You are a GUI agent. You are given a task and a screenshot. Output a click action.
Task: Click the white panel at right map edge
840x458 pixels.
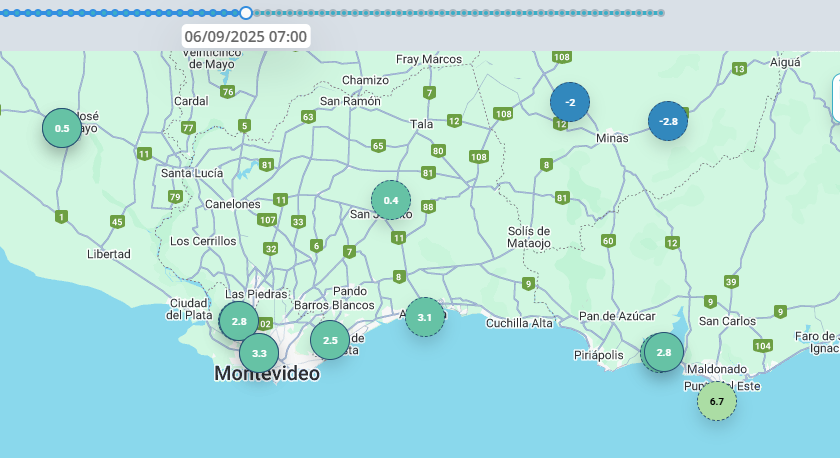pyautogui.click(x=835, y=97)
